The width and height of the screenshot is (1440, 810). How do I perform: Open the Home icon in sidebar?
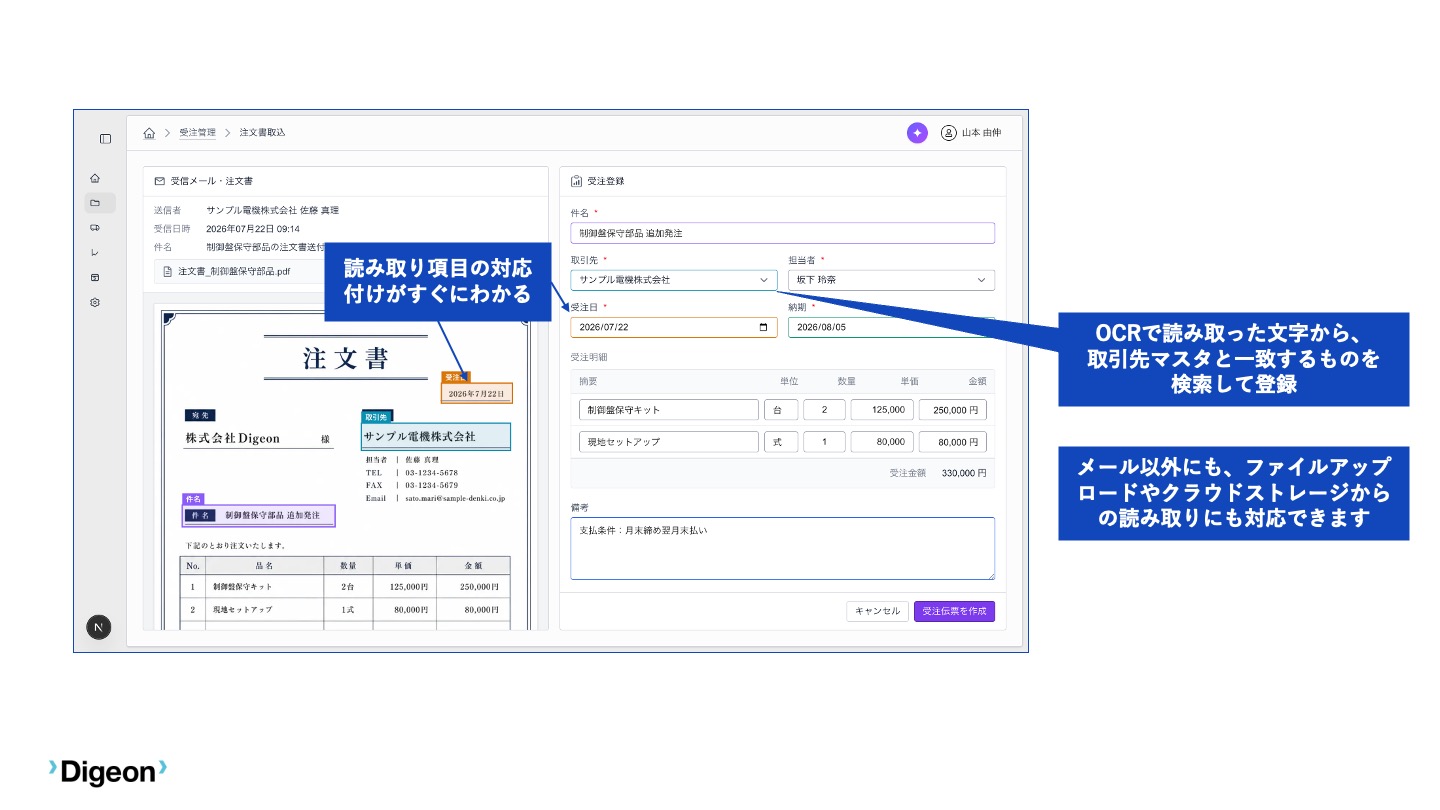(x=95, y=178)
